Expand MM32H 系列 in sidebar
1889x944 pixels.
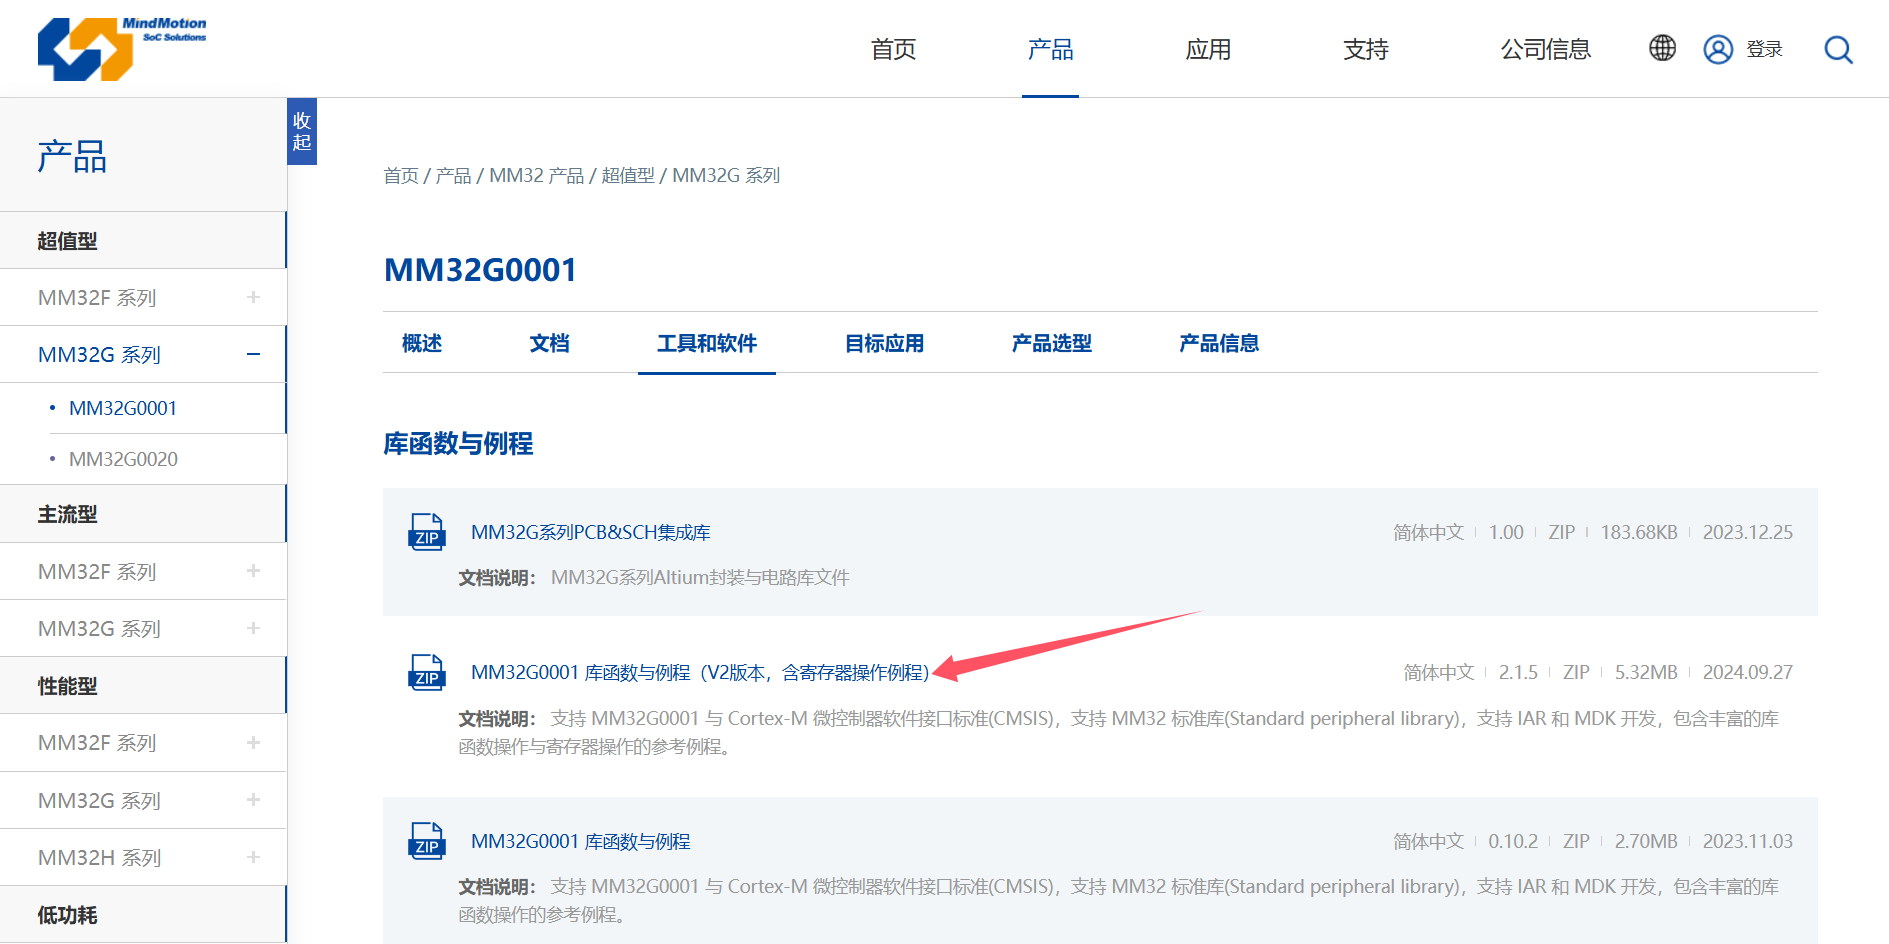click(253, 858)
